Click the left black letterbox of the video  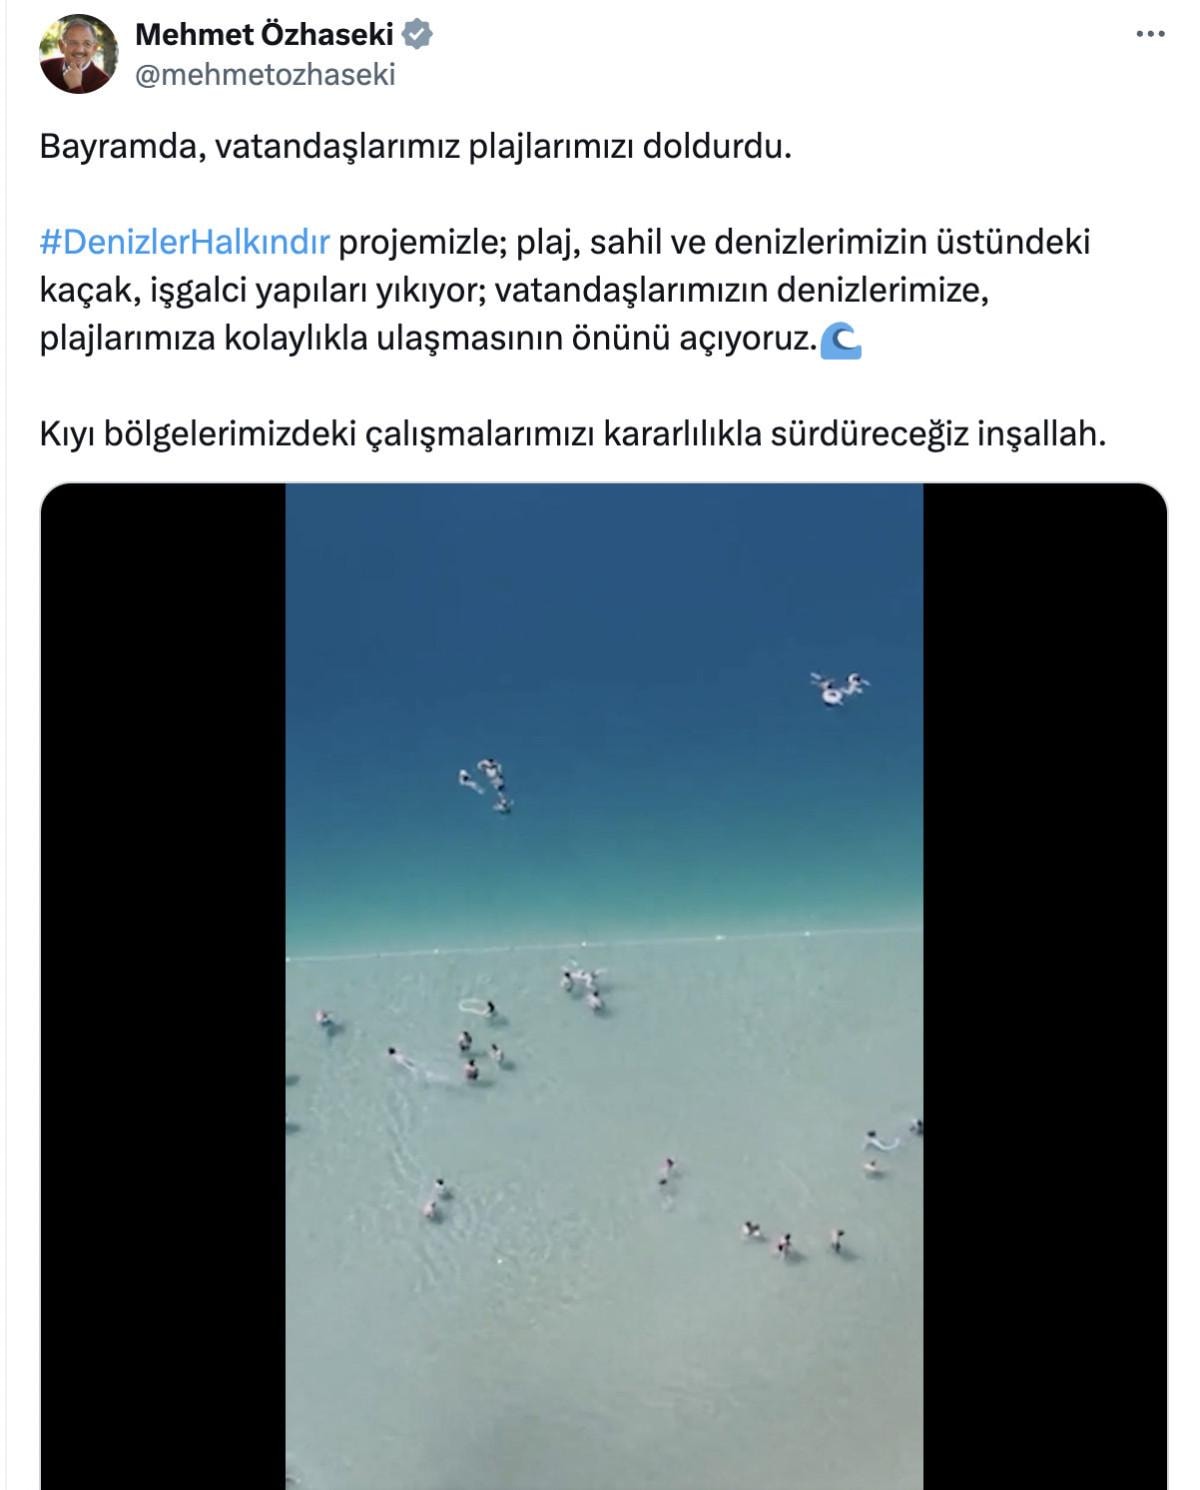tap(163, 986)
